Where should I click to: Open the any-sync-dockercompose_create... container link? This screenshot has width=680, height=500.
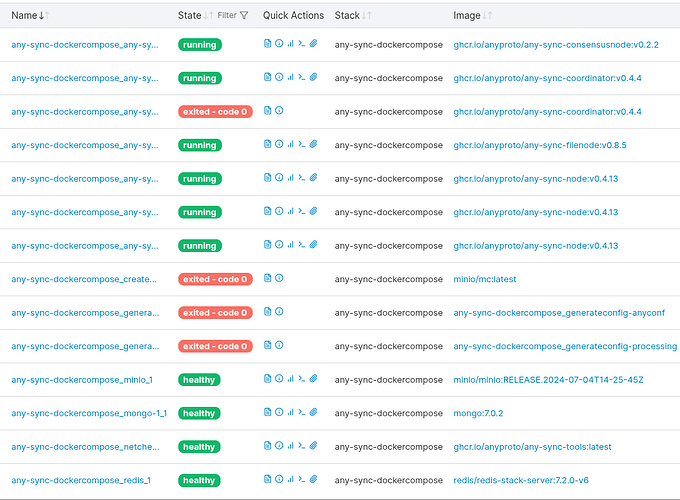tap(84, 279)
